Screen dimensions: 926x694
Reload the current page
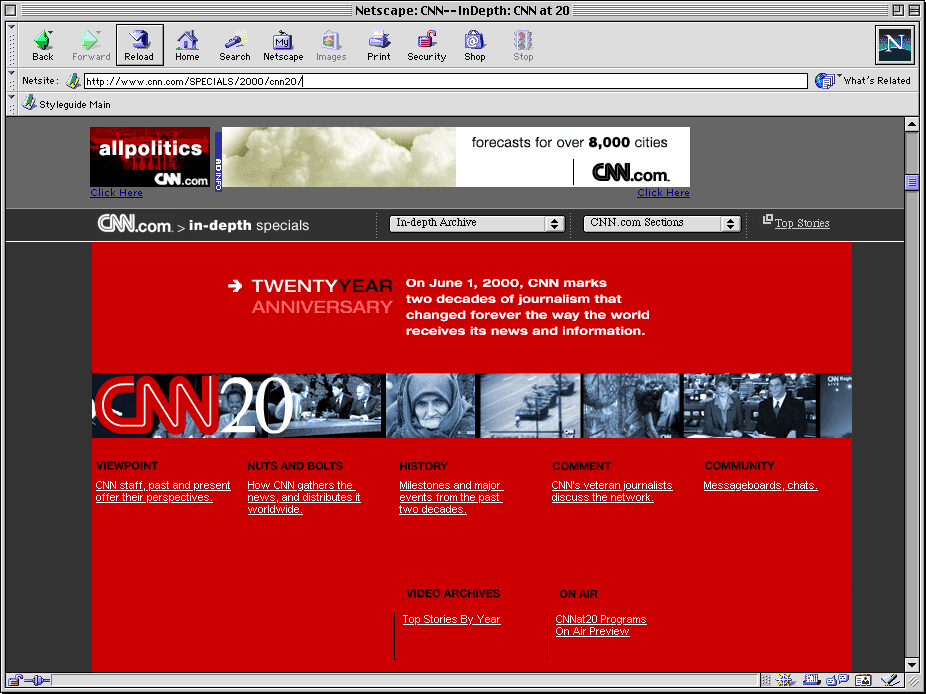coord(139,45)
